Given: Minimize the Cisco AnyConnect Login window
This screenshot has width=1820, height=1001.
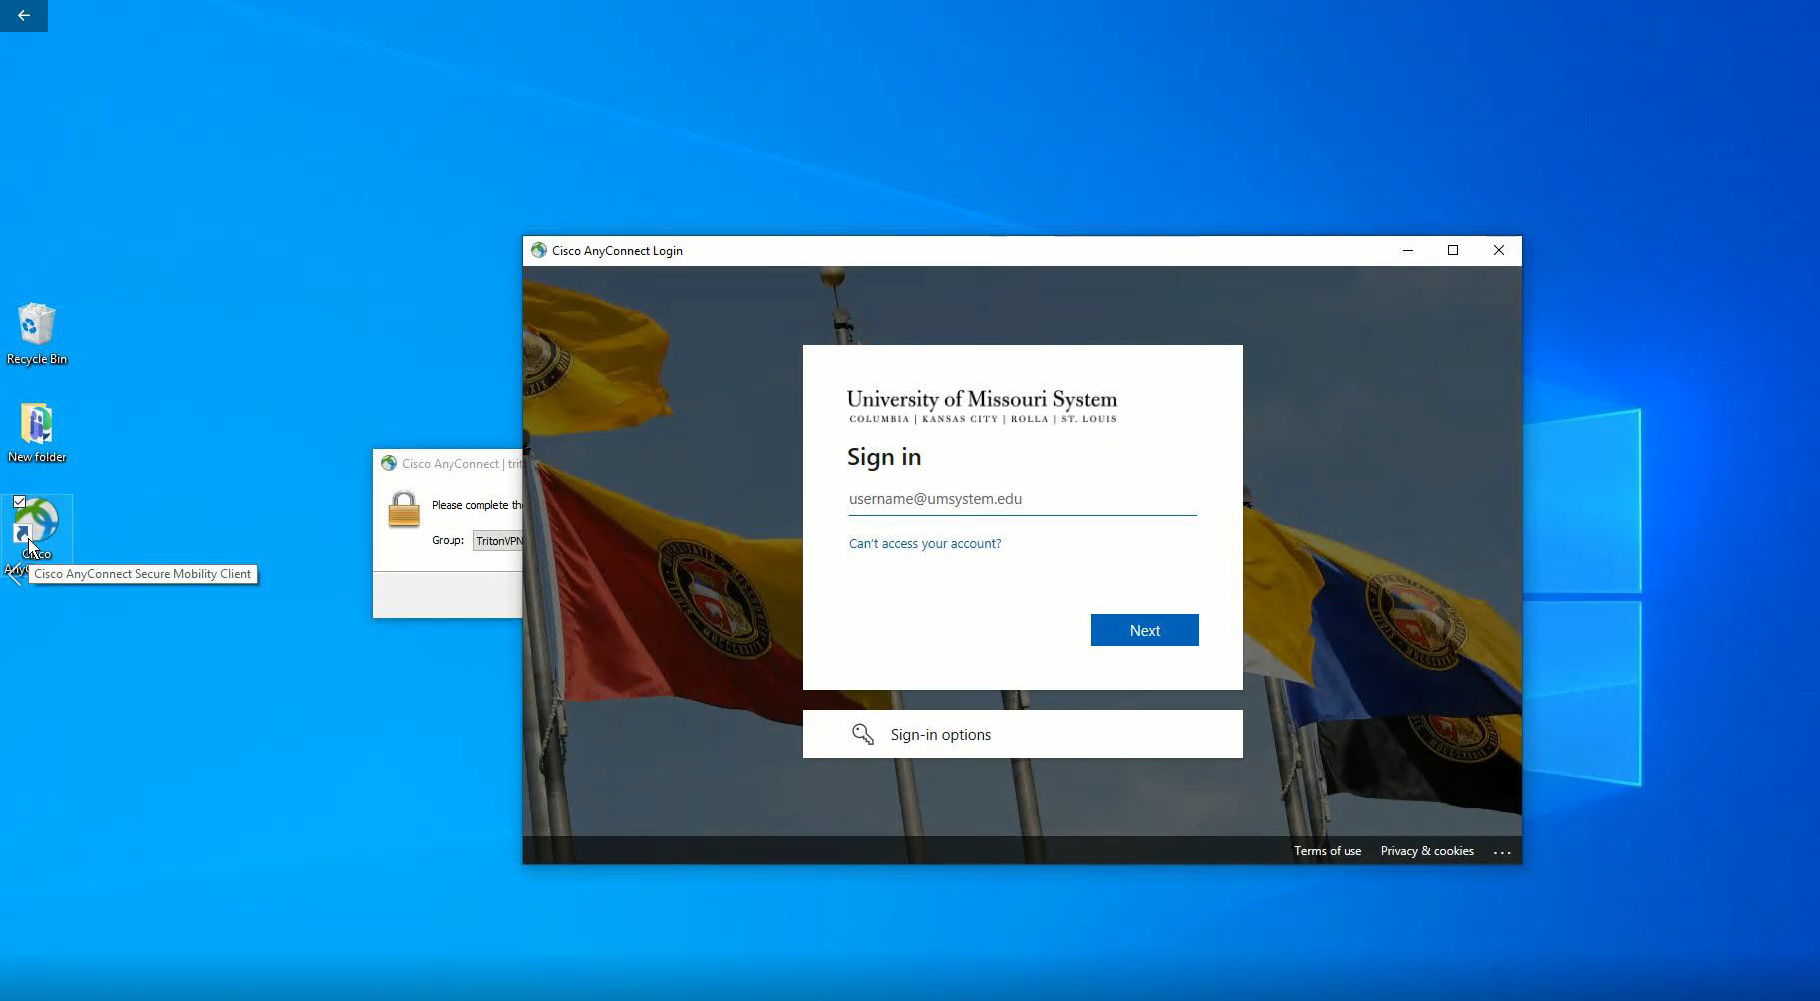Looking at the screenshot, I should click(1408, 251).
